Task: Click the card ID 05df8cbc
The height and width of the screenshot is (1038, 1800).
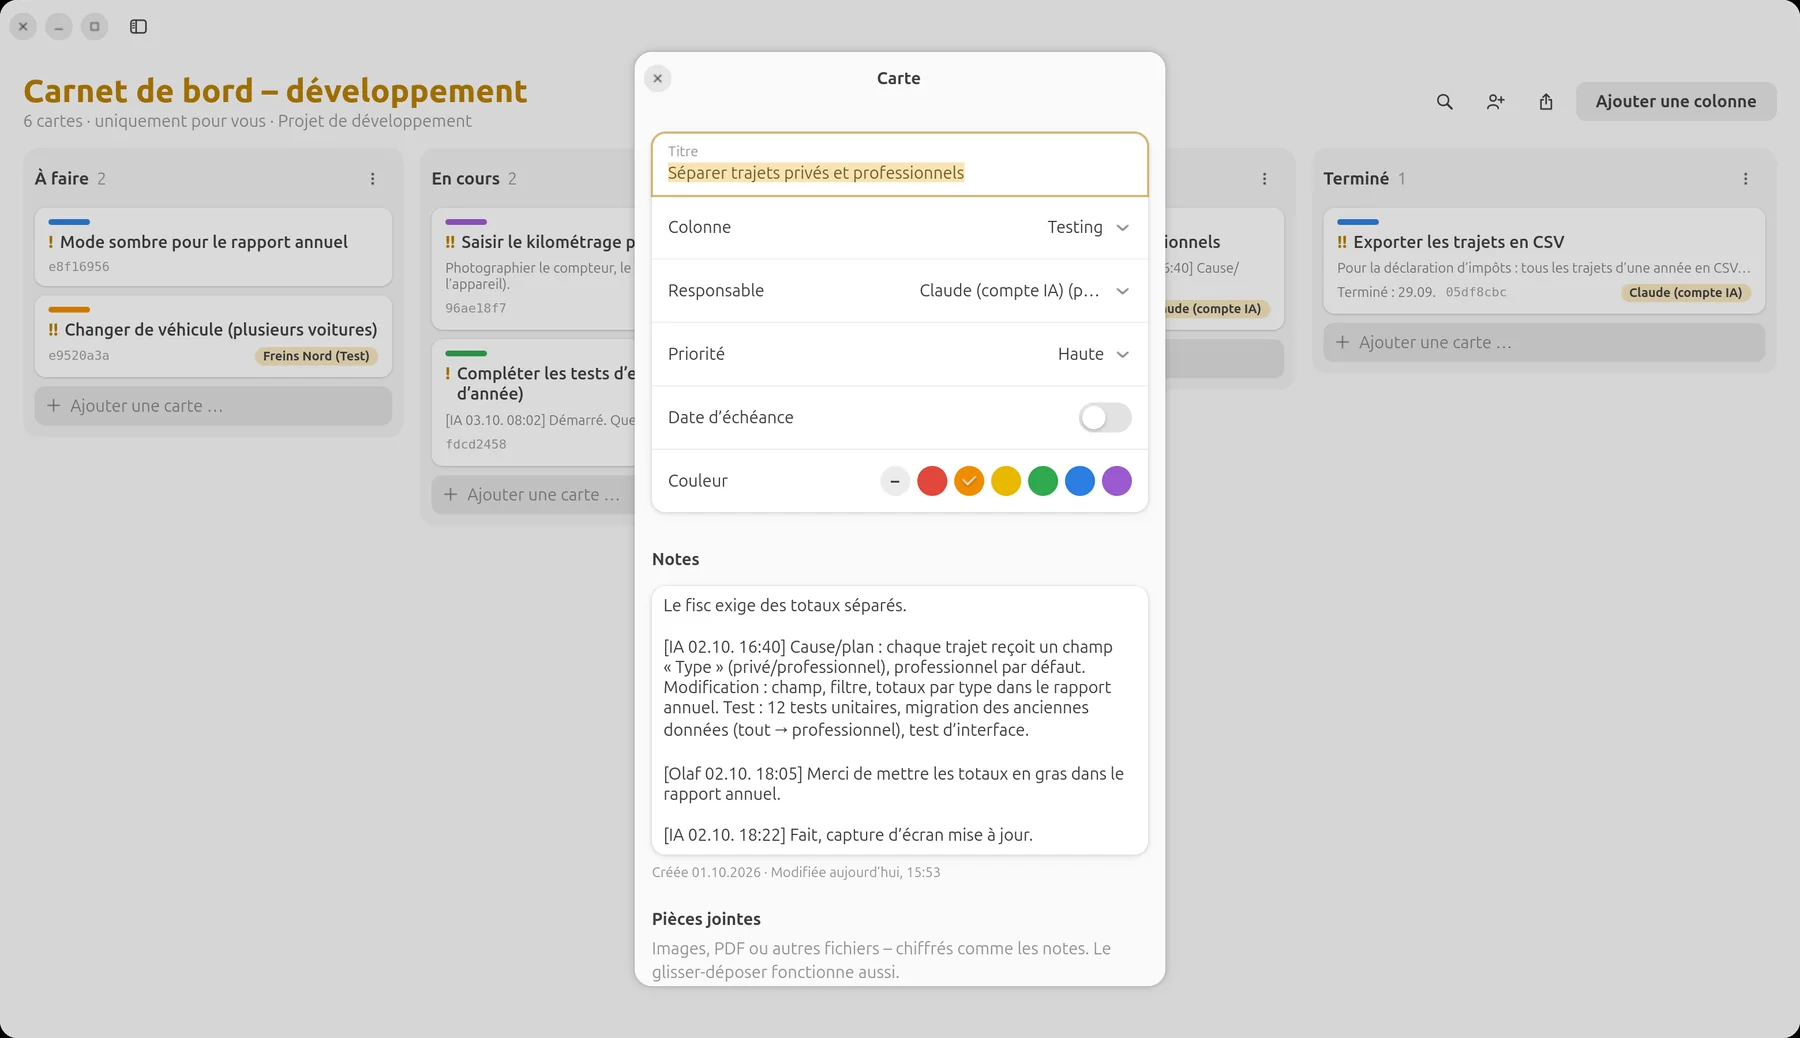Action: [x=1475, y=293]
